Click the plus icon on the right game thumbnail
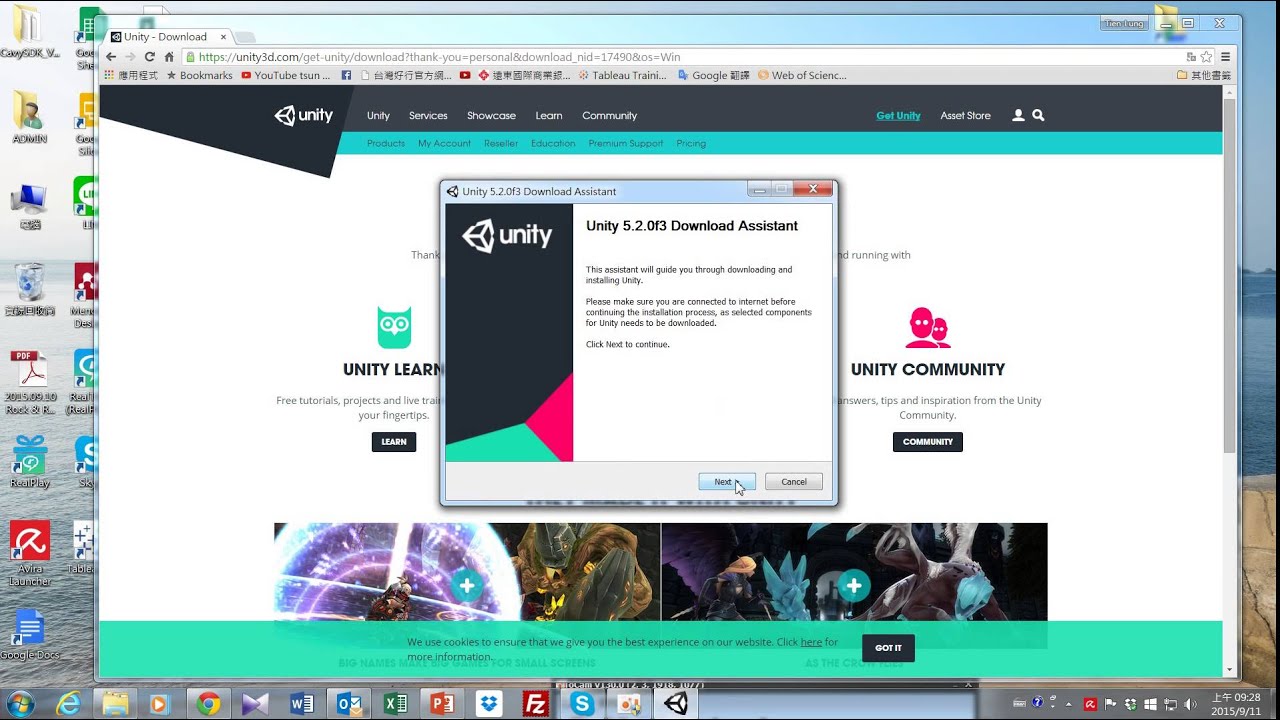This screenshot has width=1280, height=720. [853, 585]
